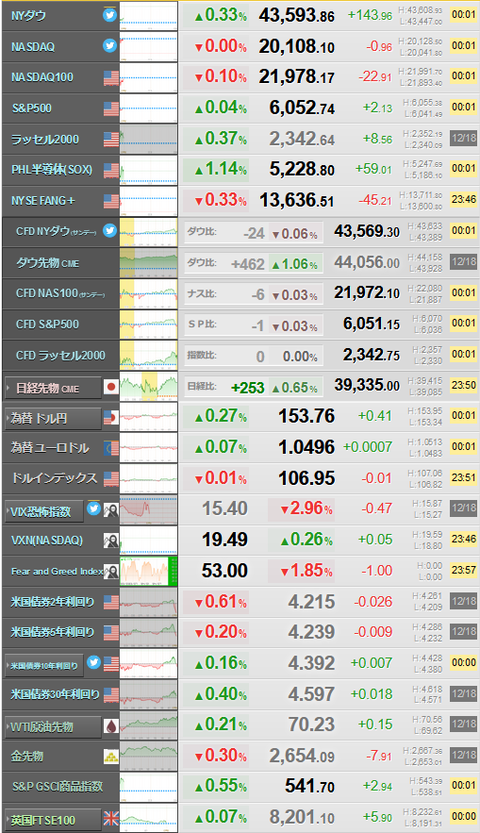This screenshot has height=833, width=480.
Task: Click the Twitter icon beside 米国債券10年利回り
Action: [93, 662]
